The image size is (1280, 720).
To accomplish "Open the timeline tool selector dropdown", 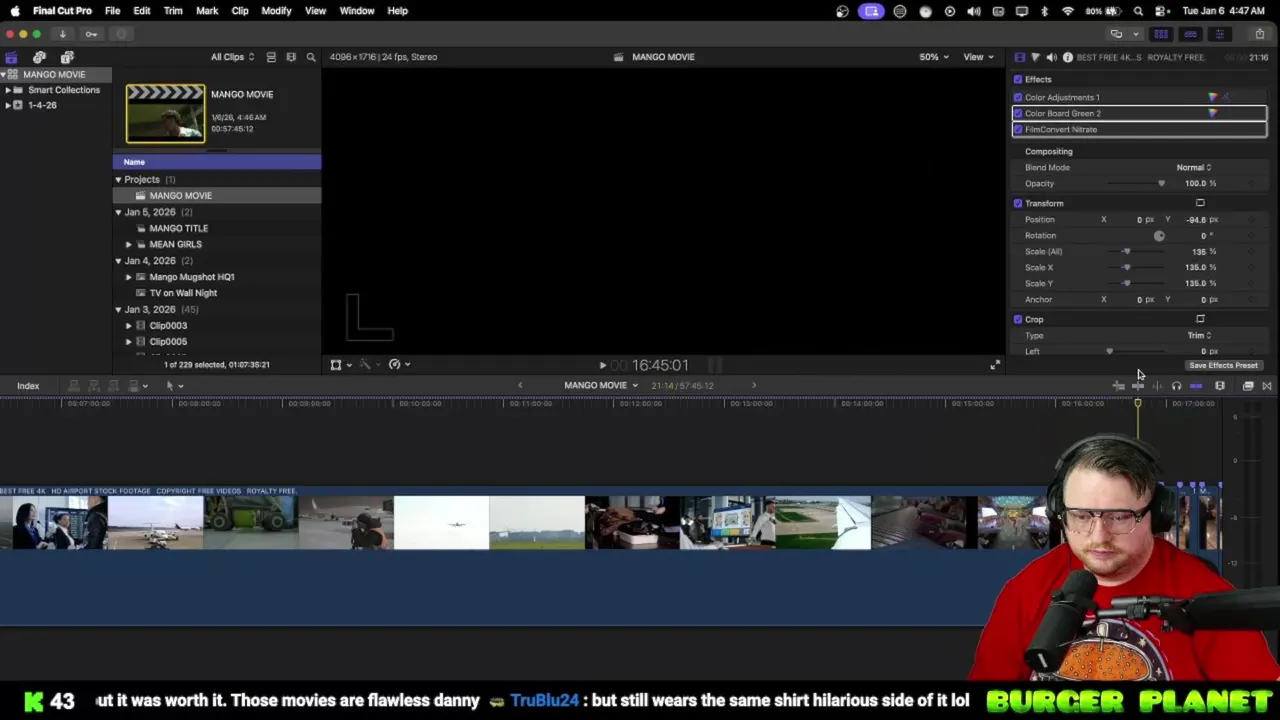I will click(x=174, y=386).
